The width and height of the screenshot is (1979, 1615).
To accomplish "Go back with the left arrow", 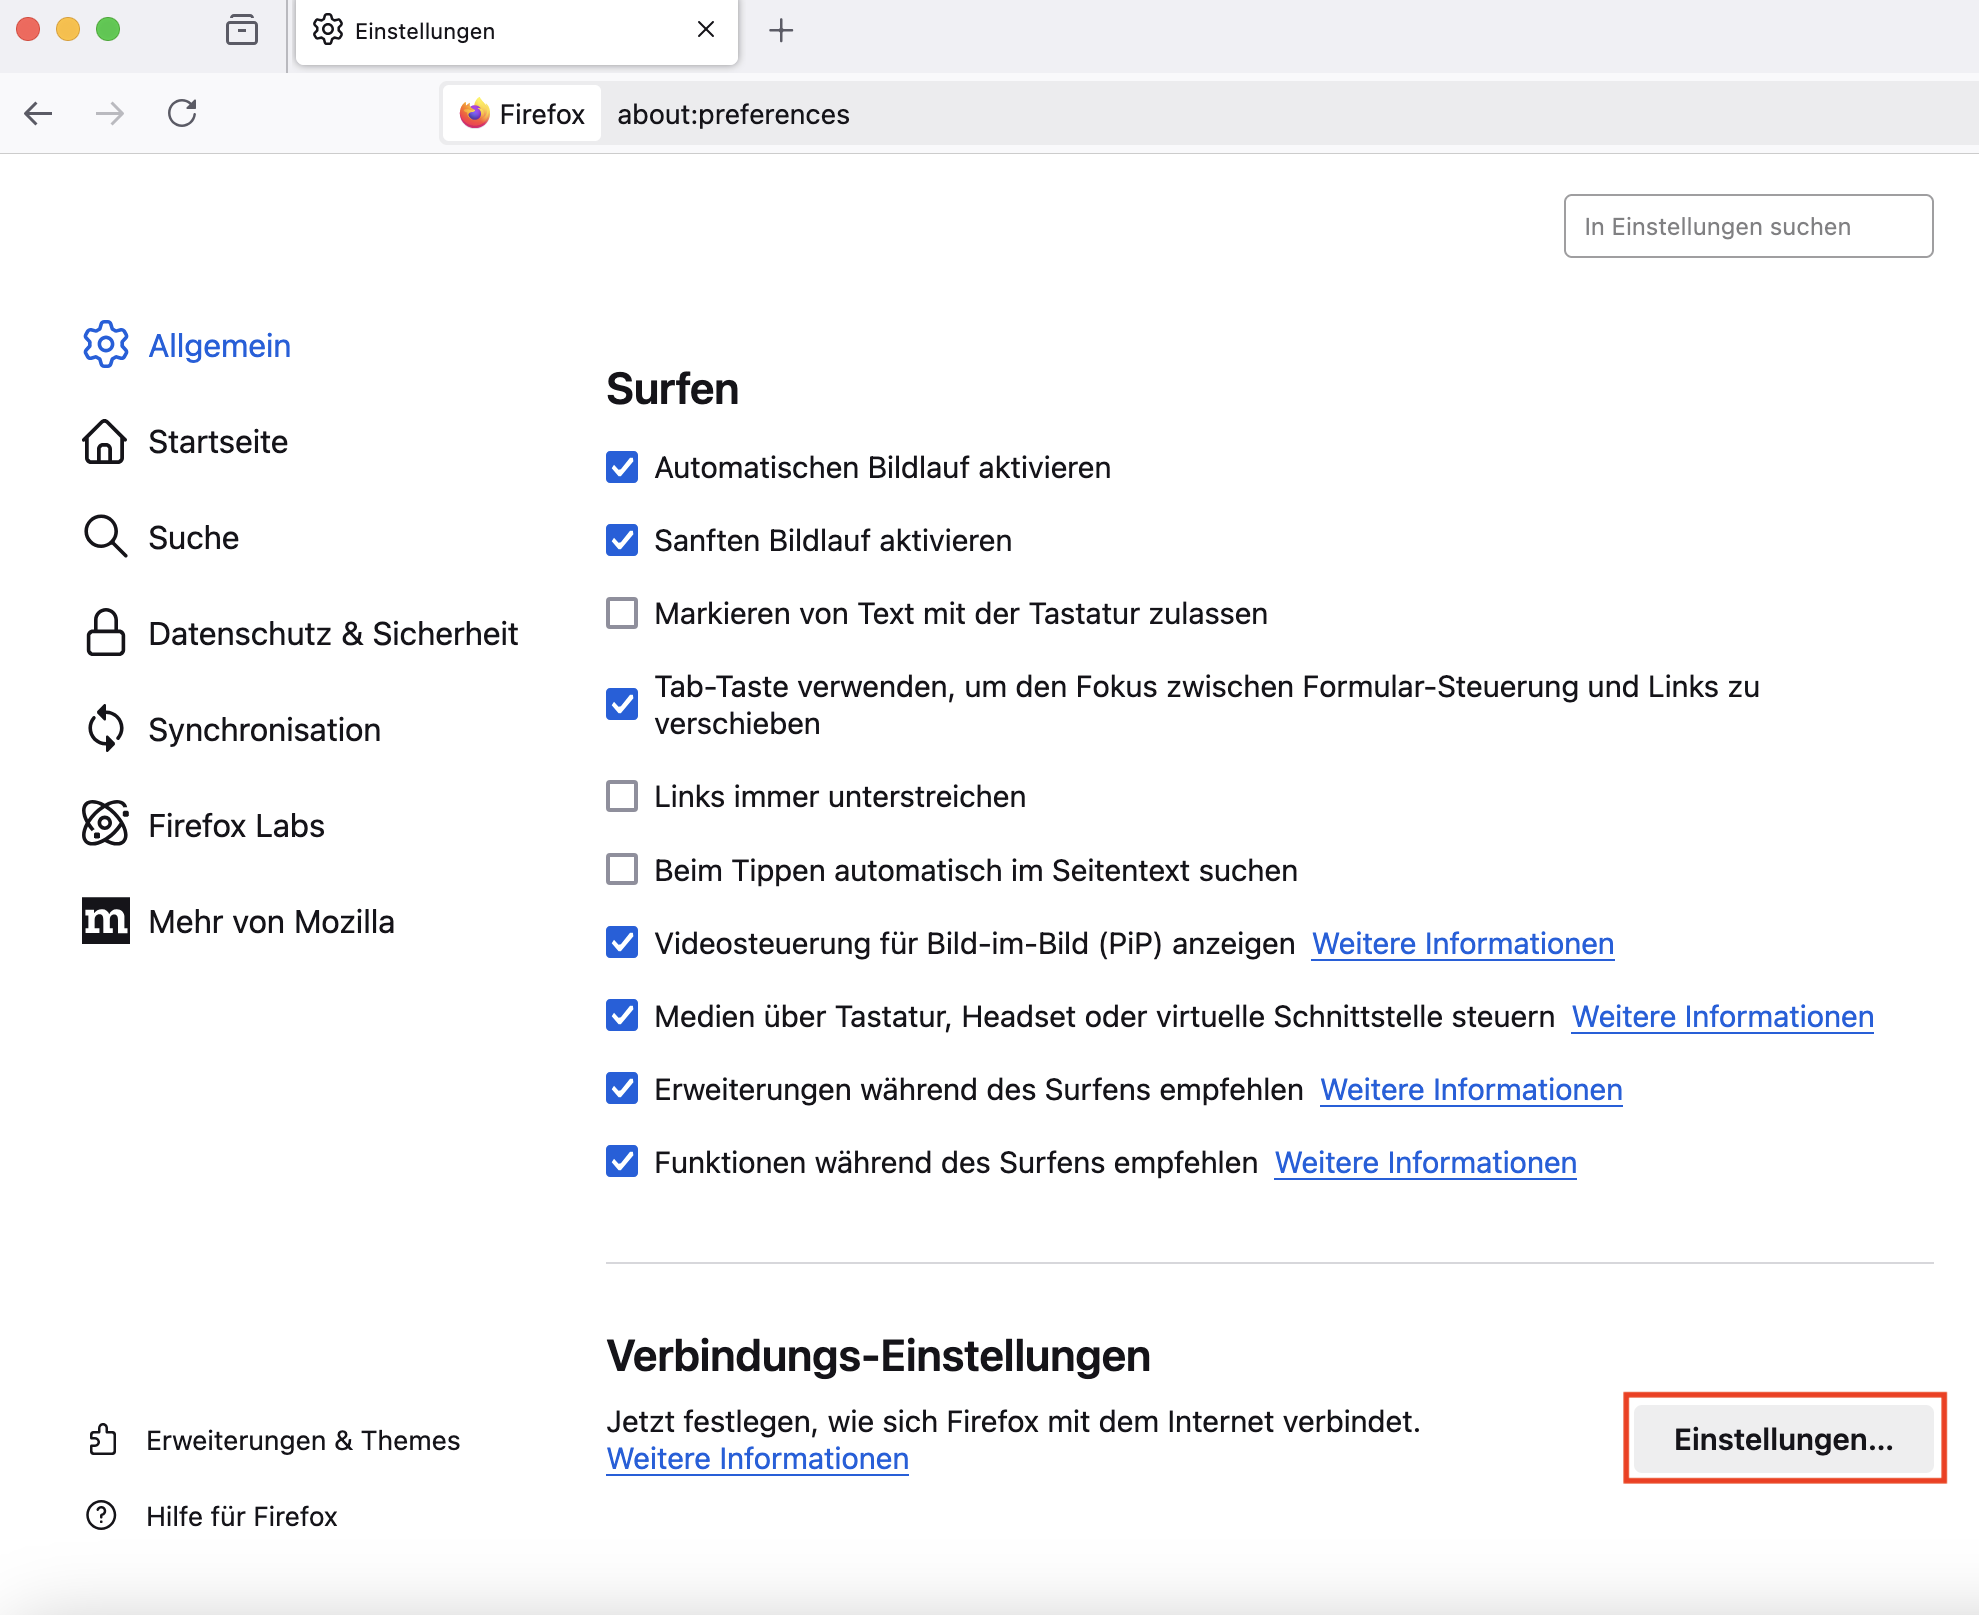I will (38, 113).
